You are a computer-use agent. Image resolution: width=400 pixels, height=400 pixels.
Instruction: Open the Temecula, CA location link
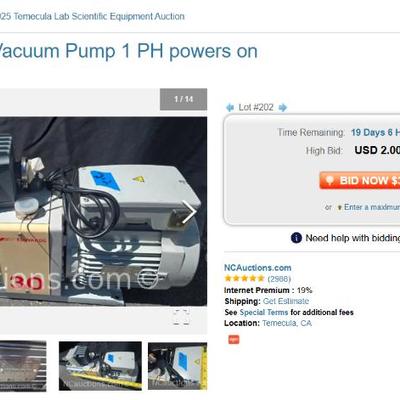pos(287,323)
